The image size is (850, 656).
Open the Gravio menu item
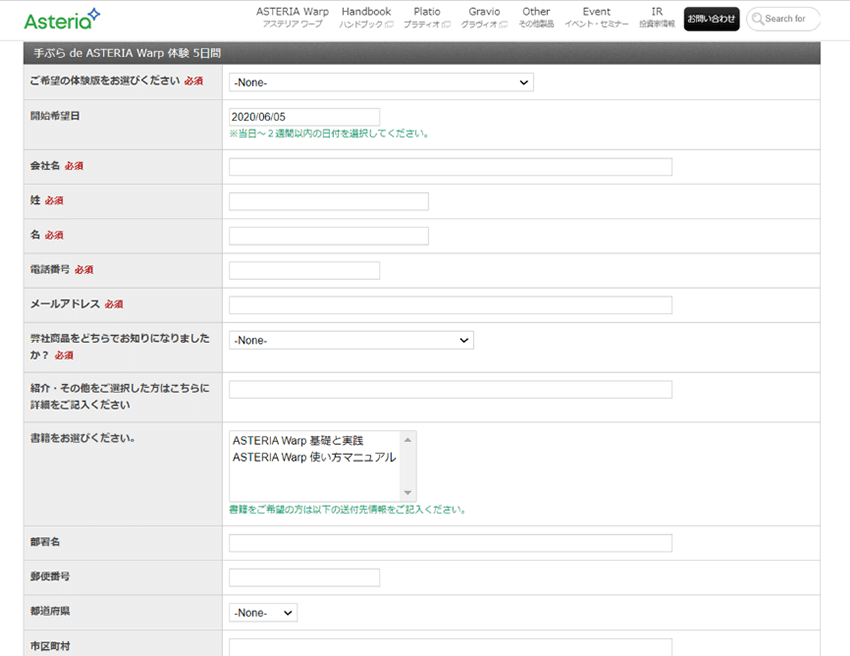coord(484,17)
